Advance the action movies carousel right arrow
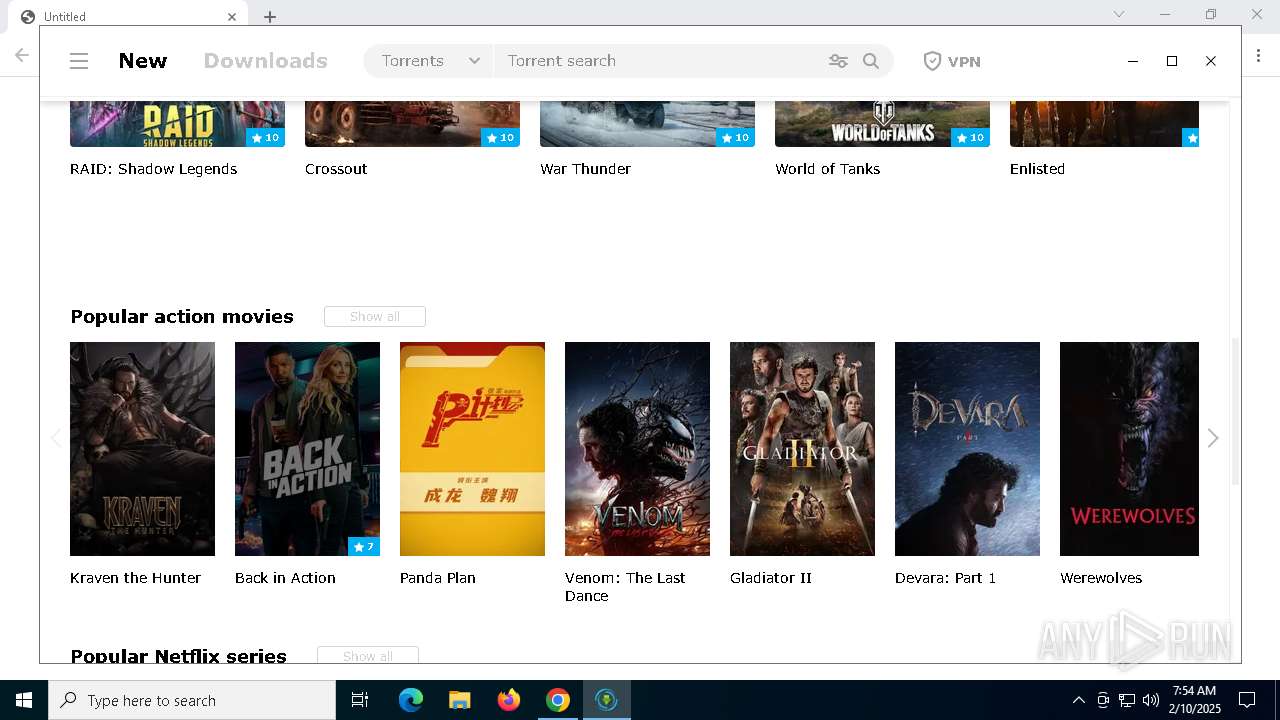Image resolution: width=1280 pixels, height=720 pixels. pos(1213,438)
